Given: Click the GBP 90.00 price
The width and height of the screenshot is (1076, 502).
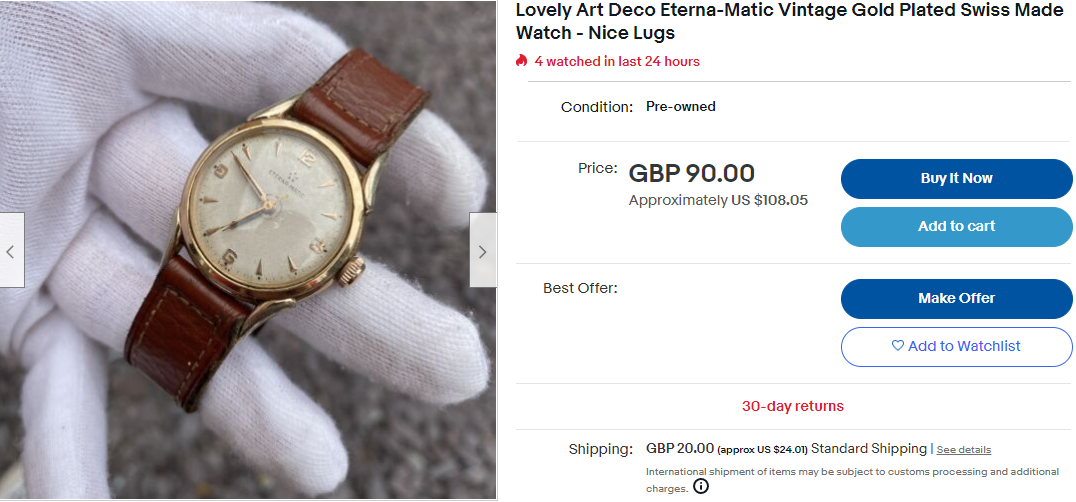Looking at the screenshot, I should pyautogui.click(x=691, y=173).
